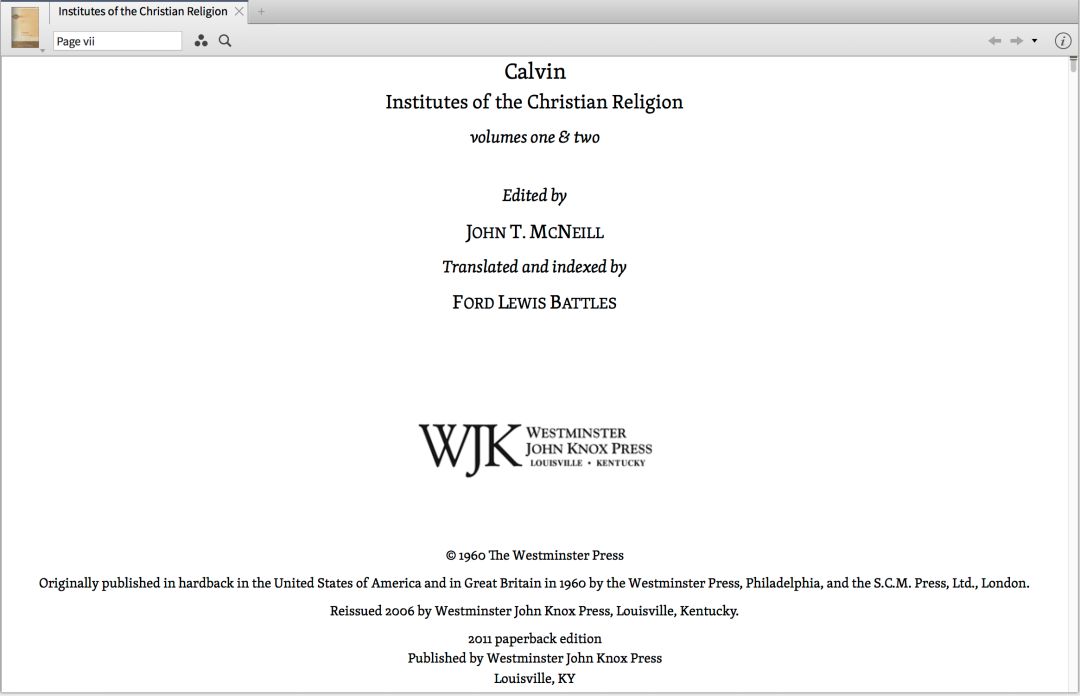Screen dimensions: 1080x696
Task: Open the book cover resource menu
Action: coord(25,28)
